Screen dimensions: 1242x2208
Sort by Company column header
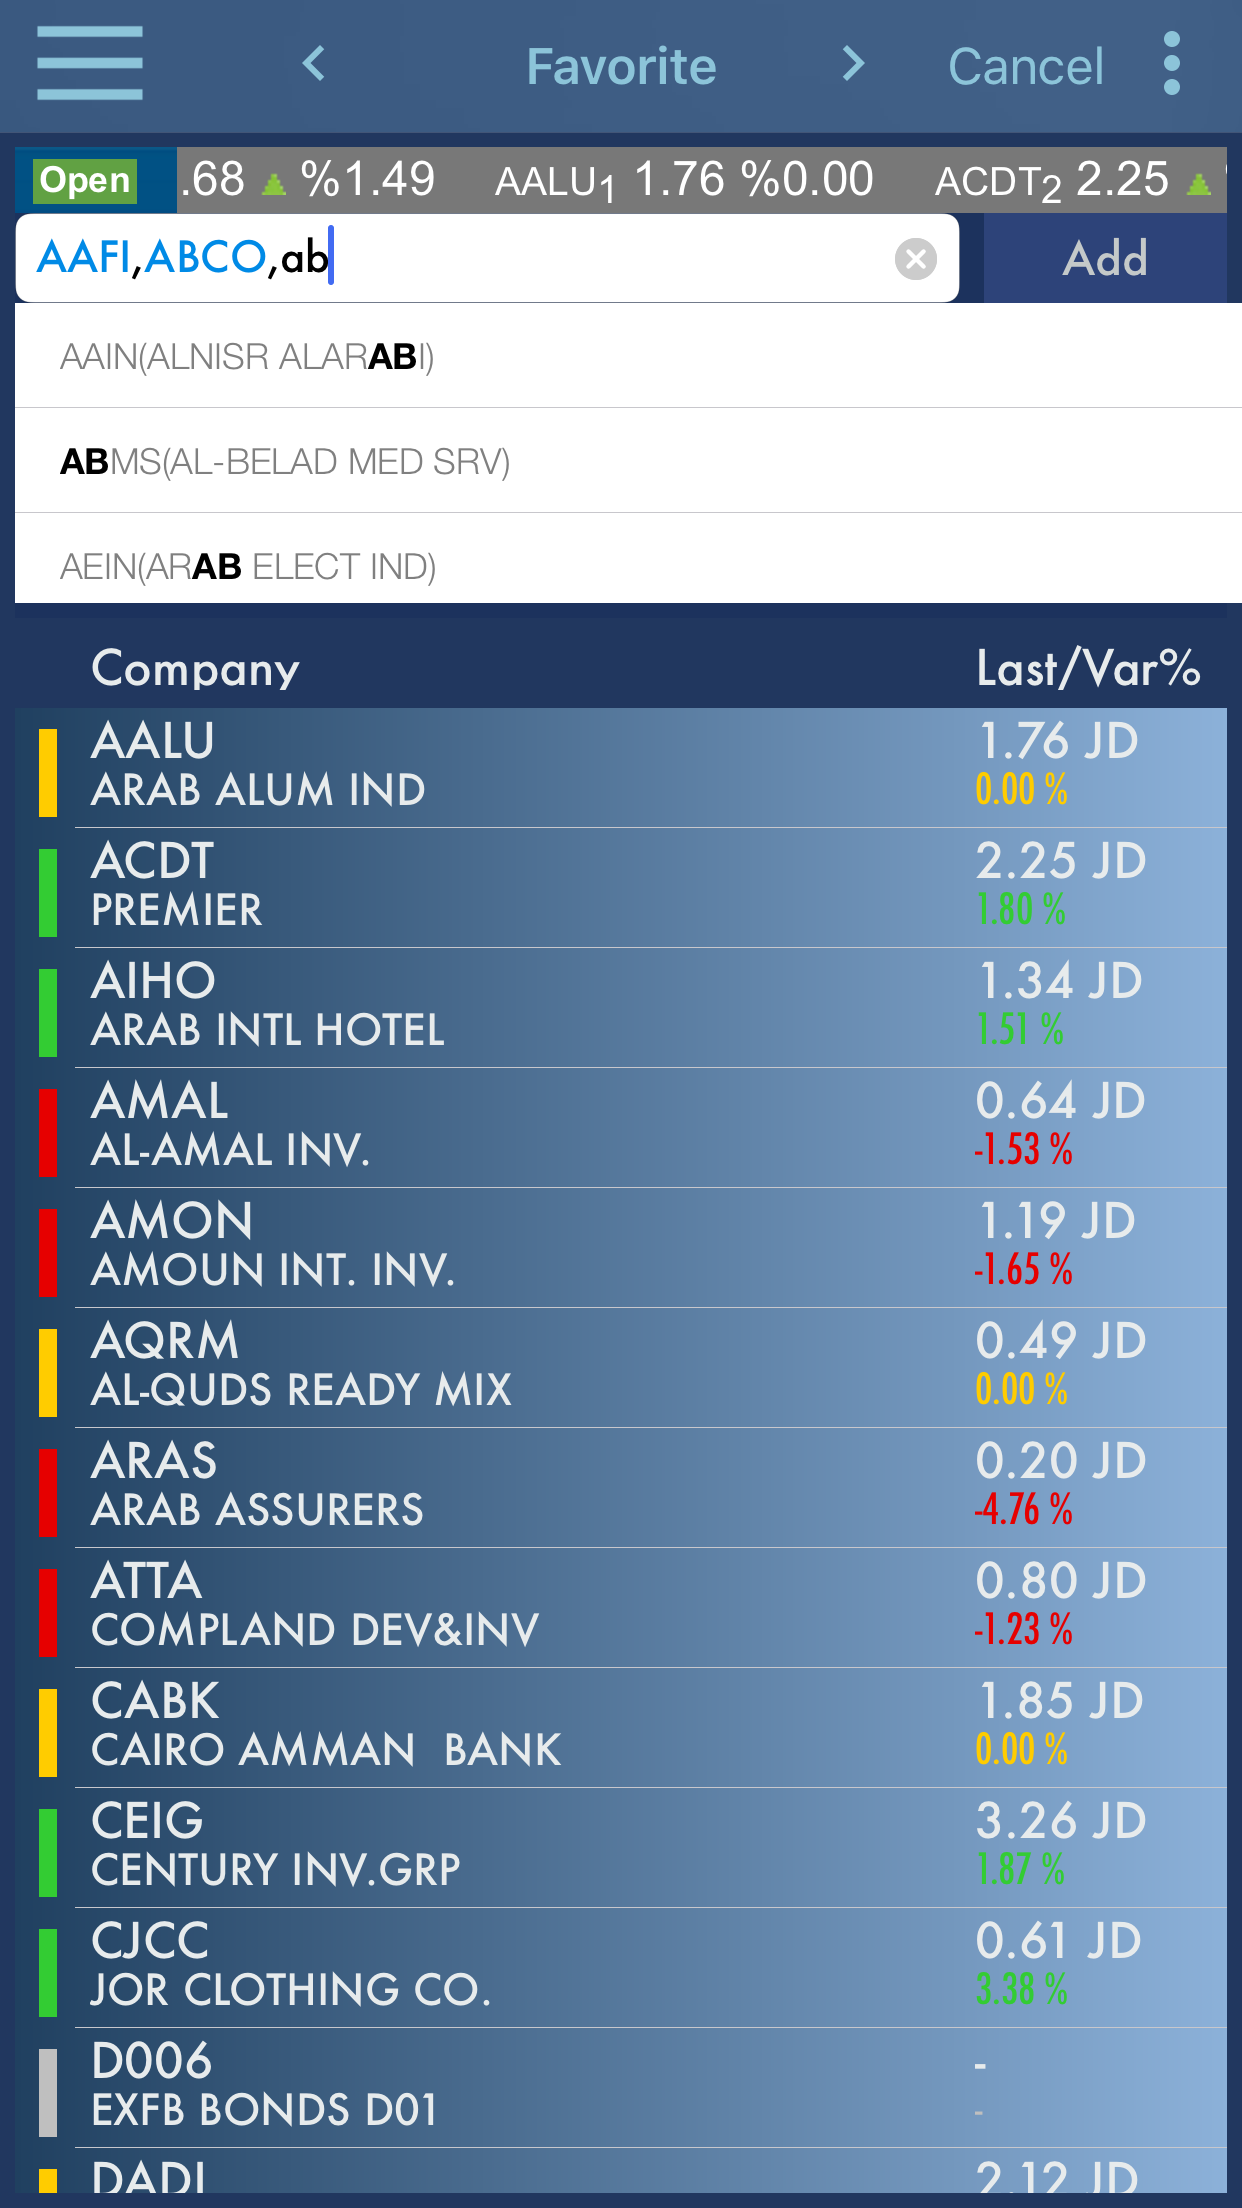tap(196, 668)
